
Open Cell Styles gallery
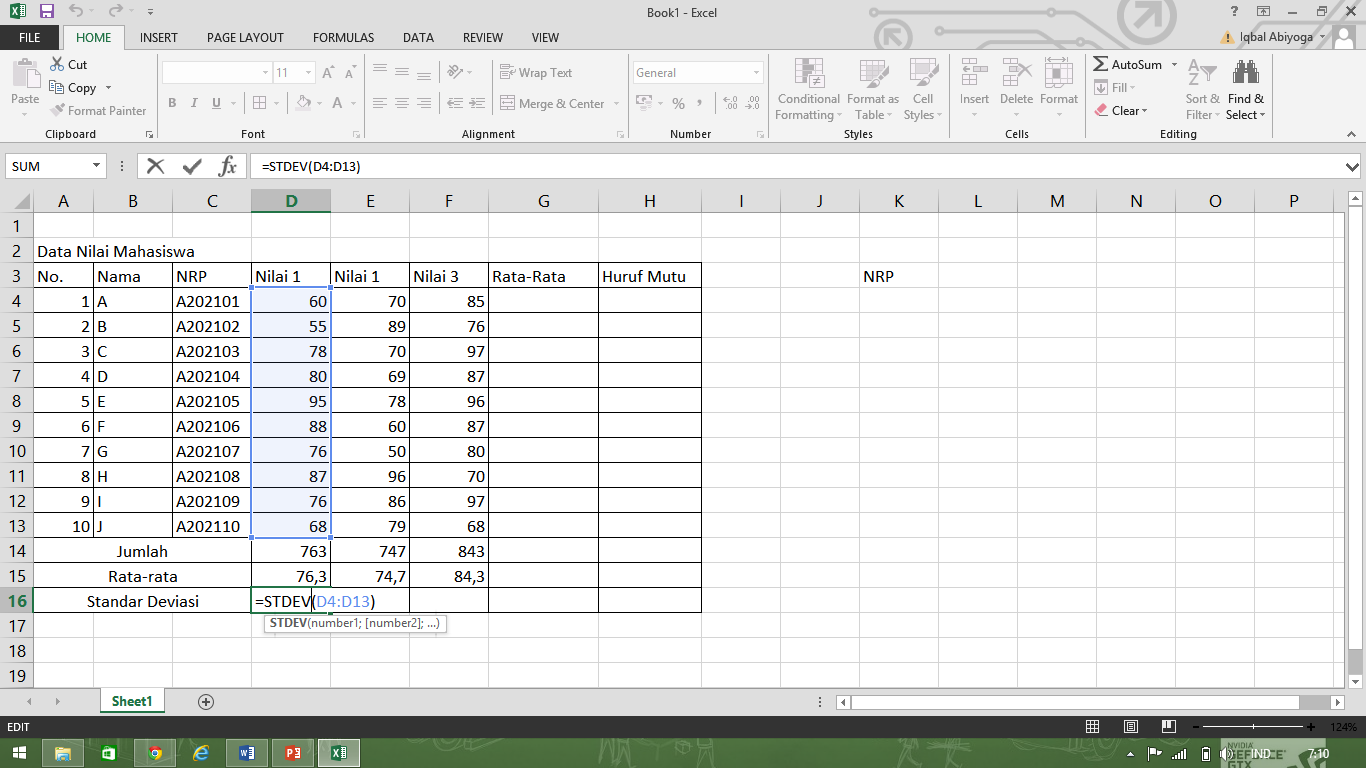tap(922, 89)
